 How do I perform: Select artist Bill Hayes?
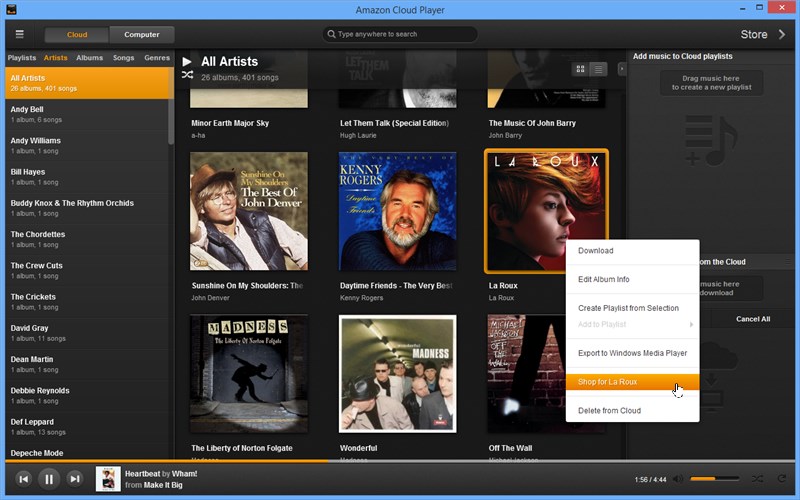[x=87, y=177]
